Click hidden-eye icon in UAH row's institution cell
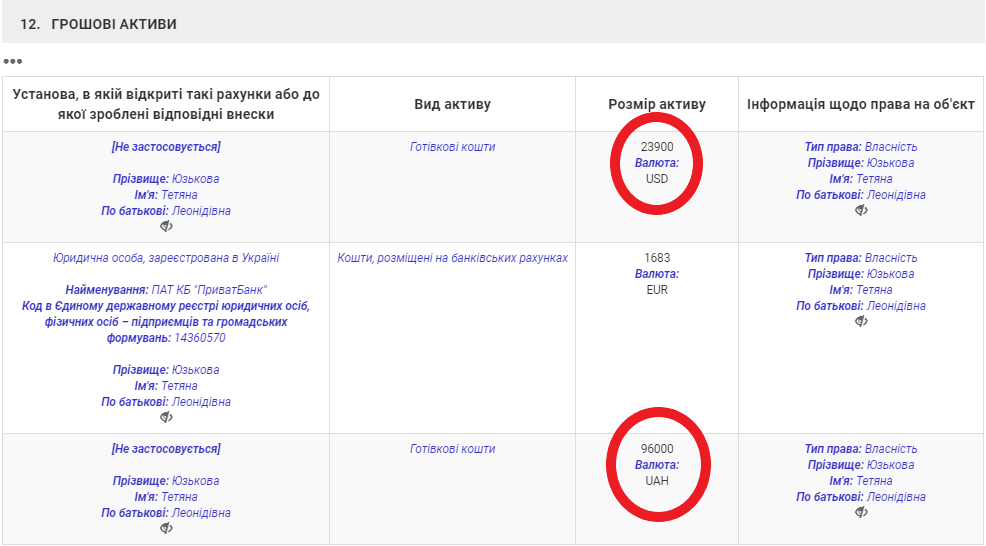986x546 pixels. click(166, 529)
